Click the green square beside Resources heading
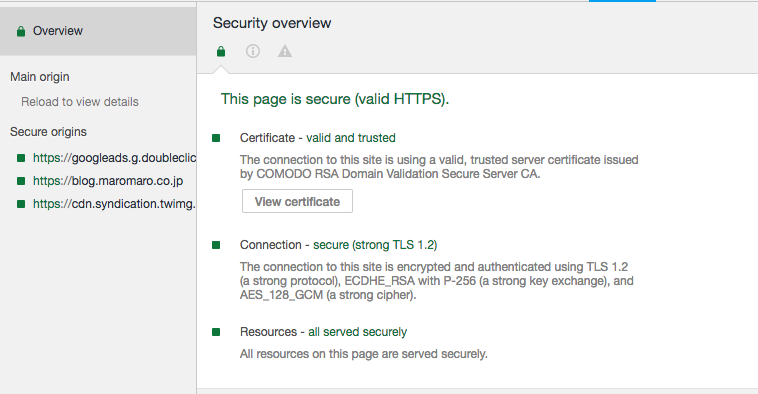Screen dimensions: 758x394 coord(216,332)
